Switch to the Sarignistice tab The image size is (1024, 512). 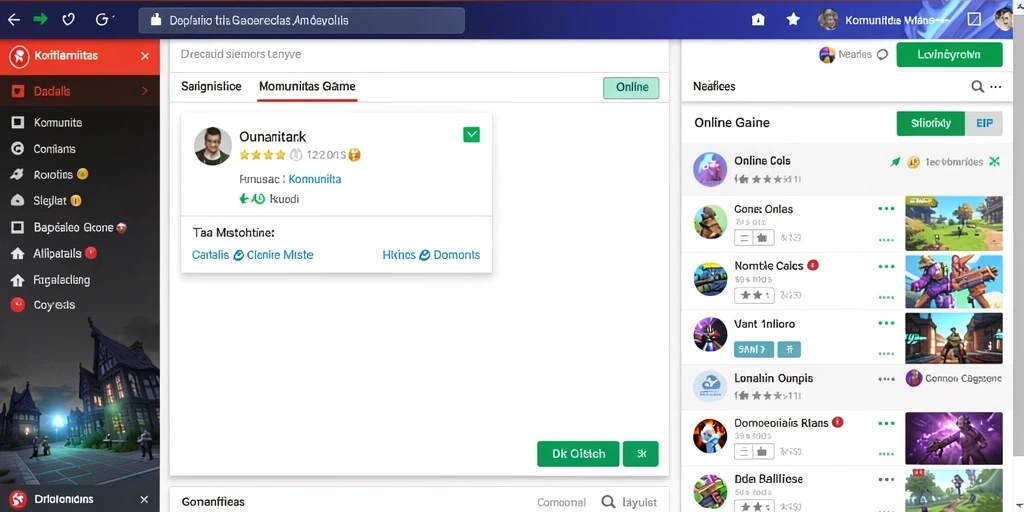coord(211,86)
